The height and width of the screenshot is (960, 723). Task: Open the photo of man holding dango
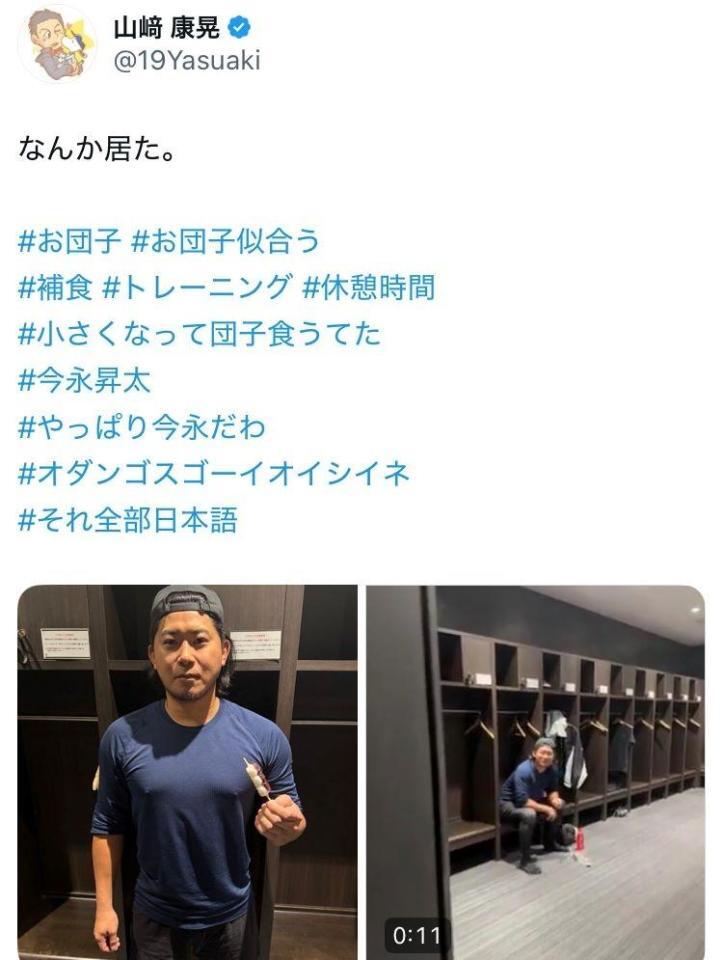(187, 773)
